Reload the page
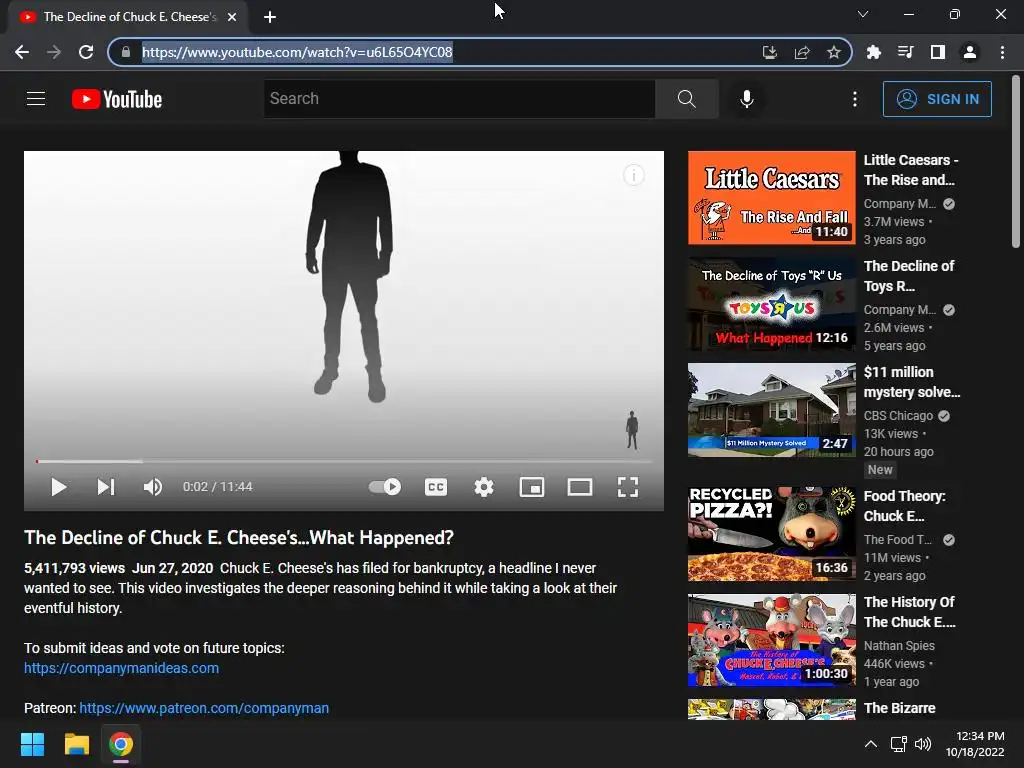 (86, 52)
